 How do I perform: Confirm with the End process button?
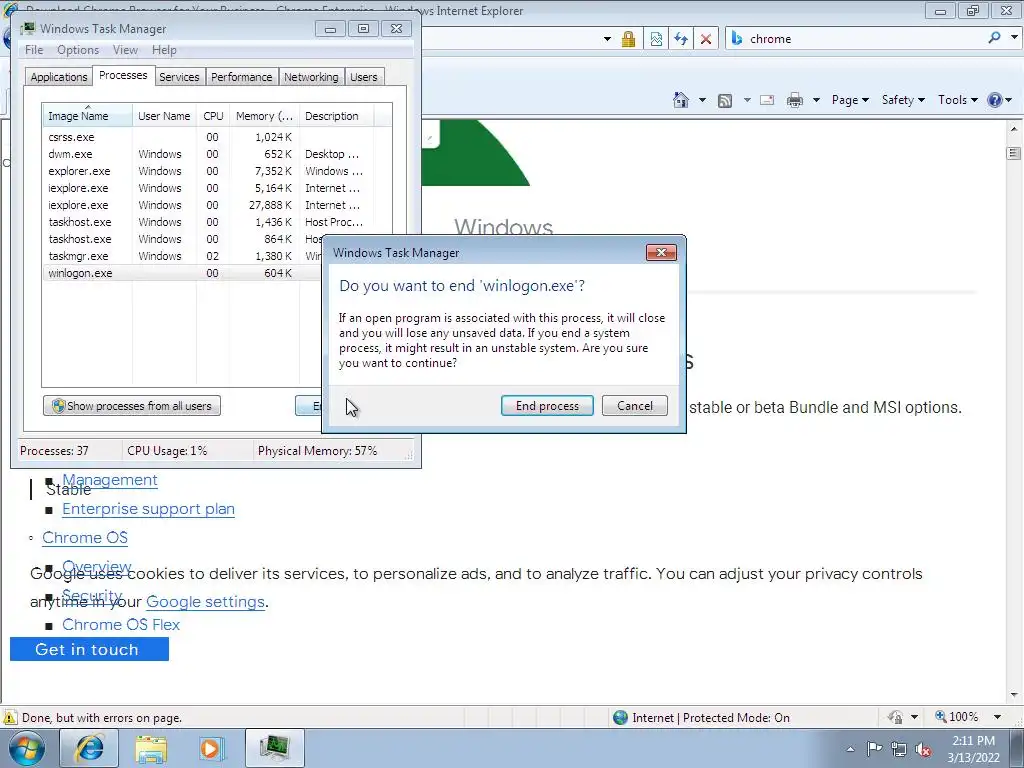tap(547, 406)
